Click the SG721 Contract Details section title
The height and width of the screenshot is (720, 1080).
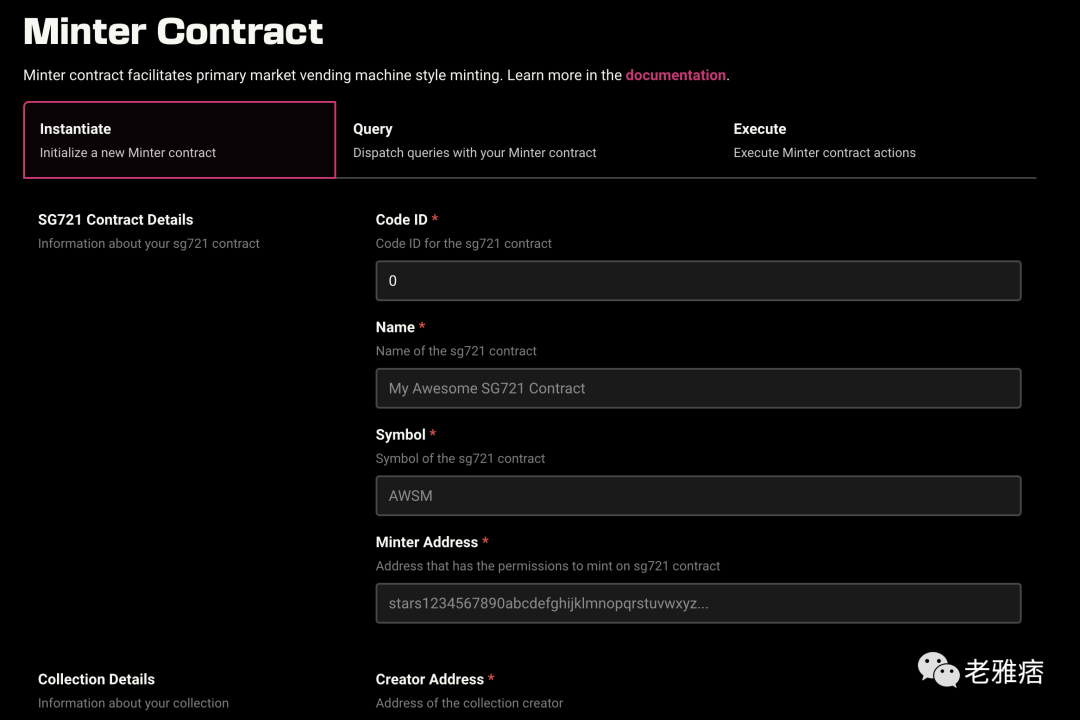[115, 220]
